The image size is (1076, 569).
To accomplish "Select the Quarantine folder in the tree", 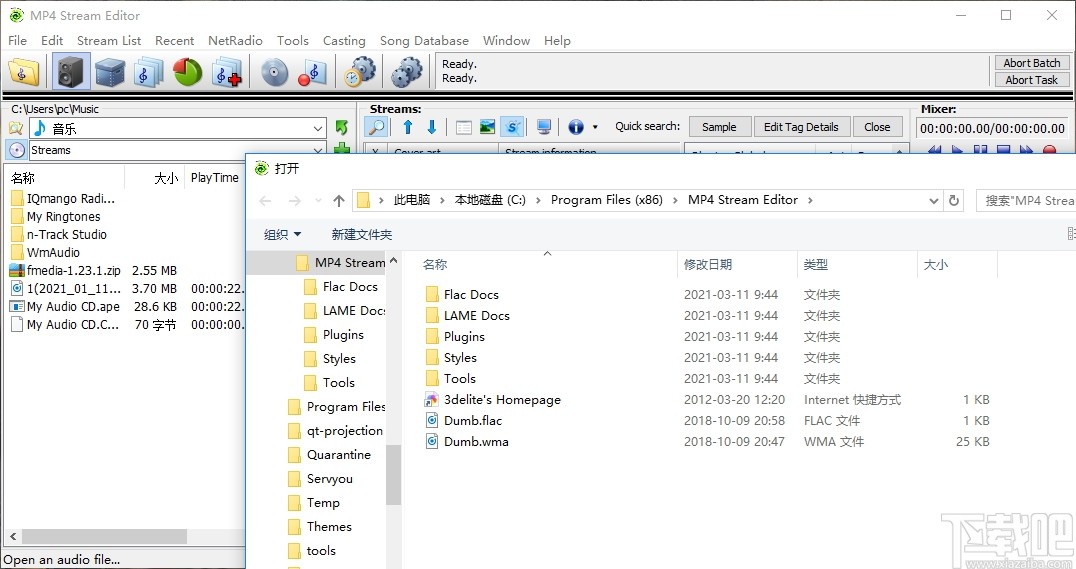I will tap(338, 454).
